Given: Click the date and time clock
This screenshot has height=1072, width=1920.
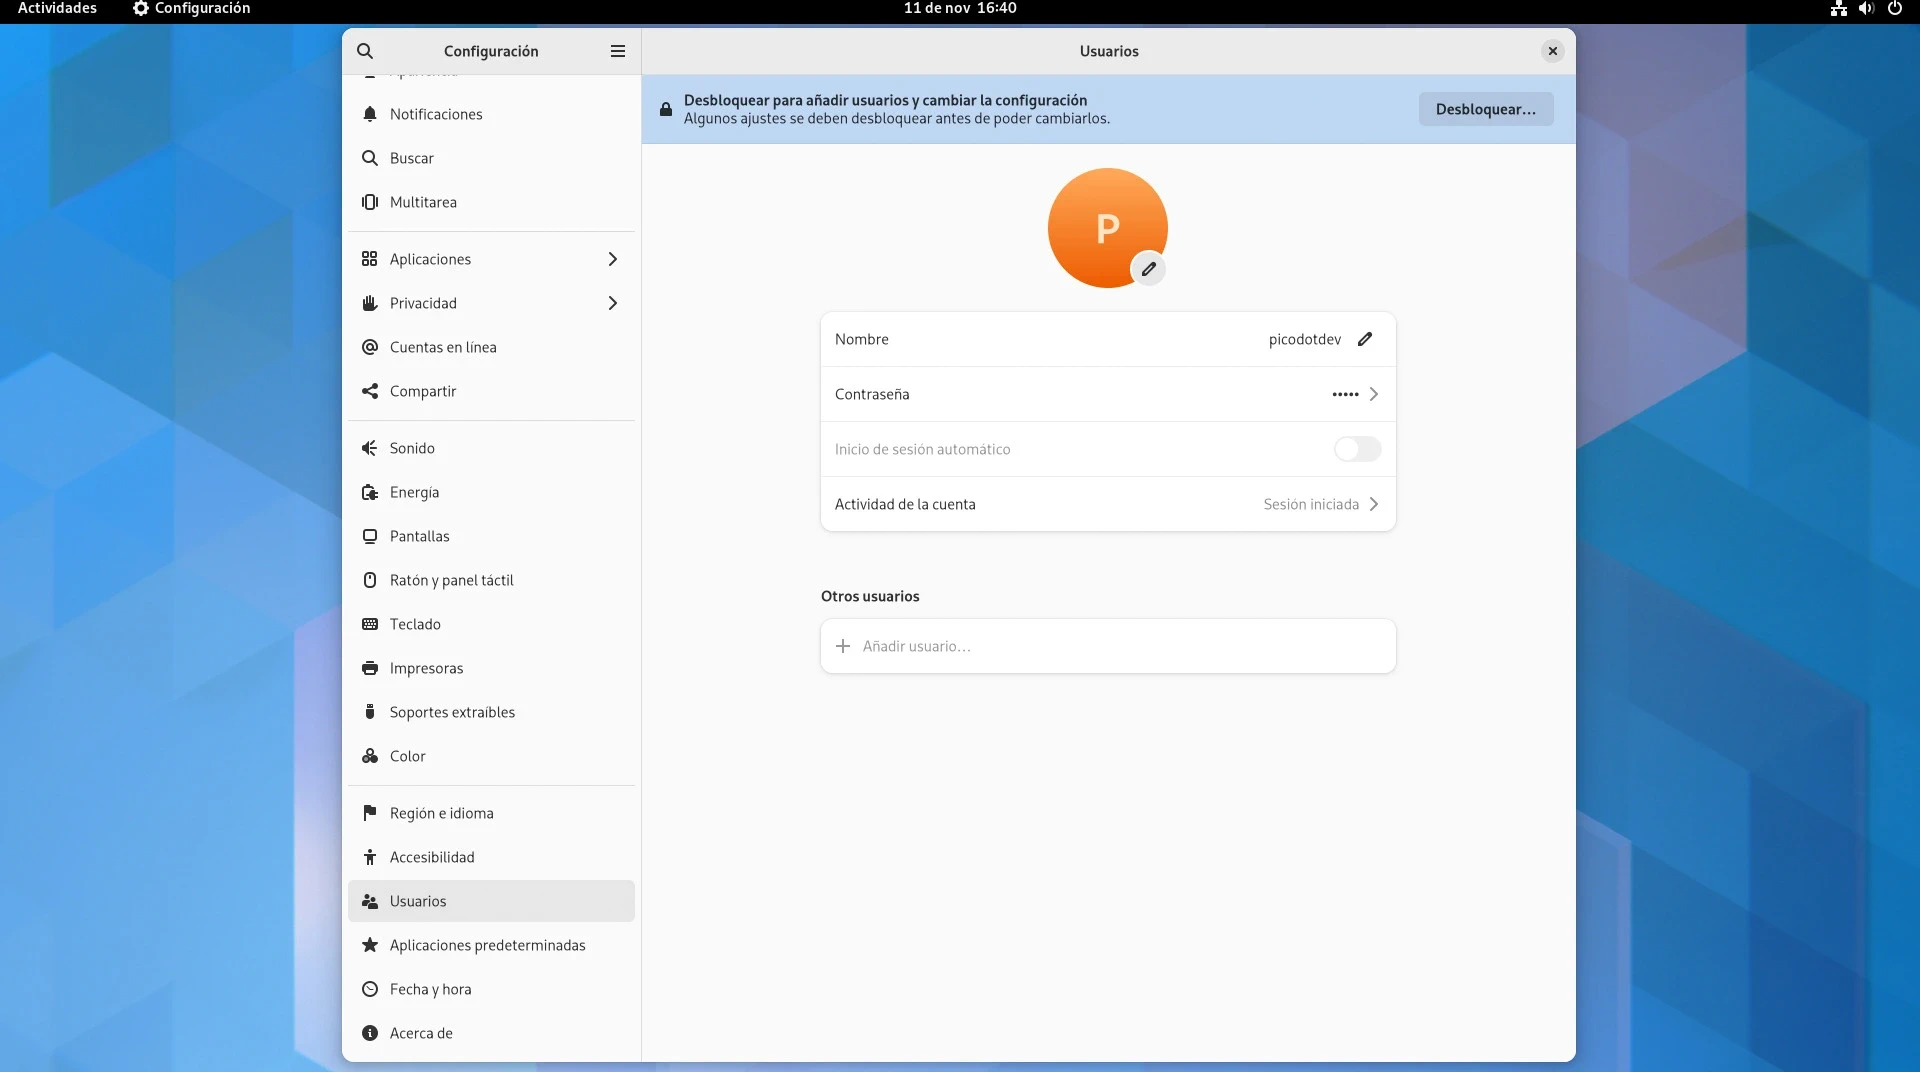Looking at the screenshot, I should [x=959, y=8].
